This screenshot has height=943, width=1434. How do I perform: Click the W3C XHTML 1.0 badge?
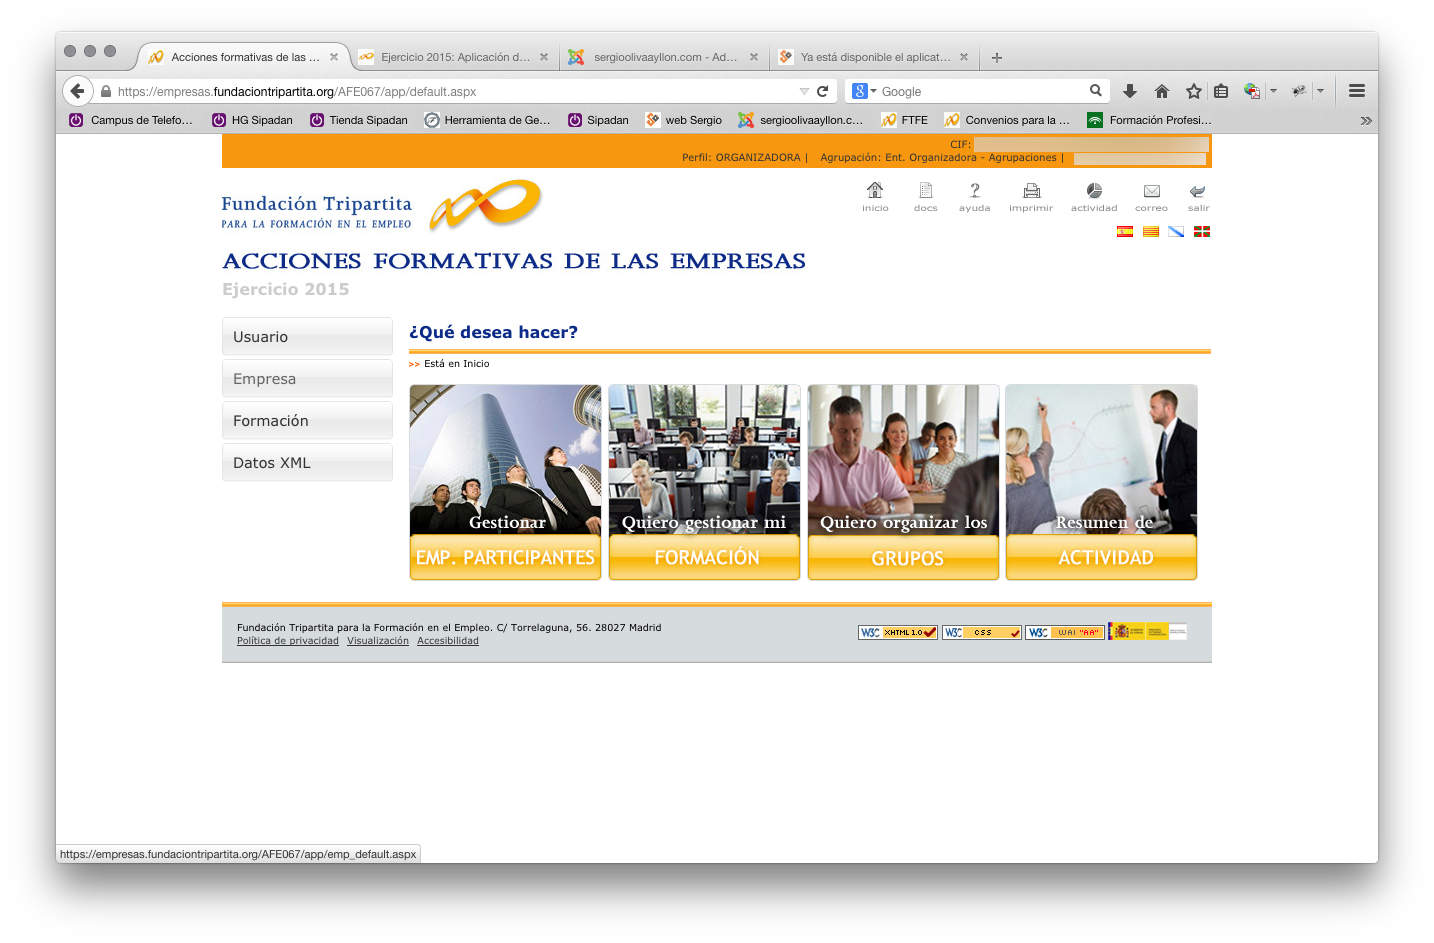coord(898,632)
